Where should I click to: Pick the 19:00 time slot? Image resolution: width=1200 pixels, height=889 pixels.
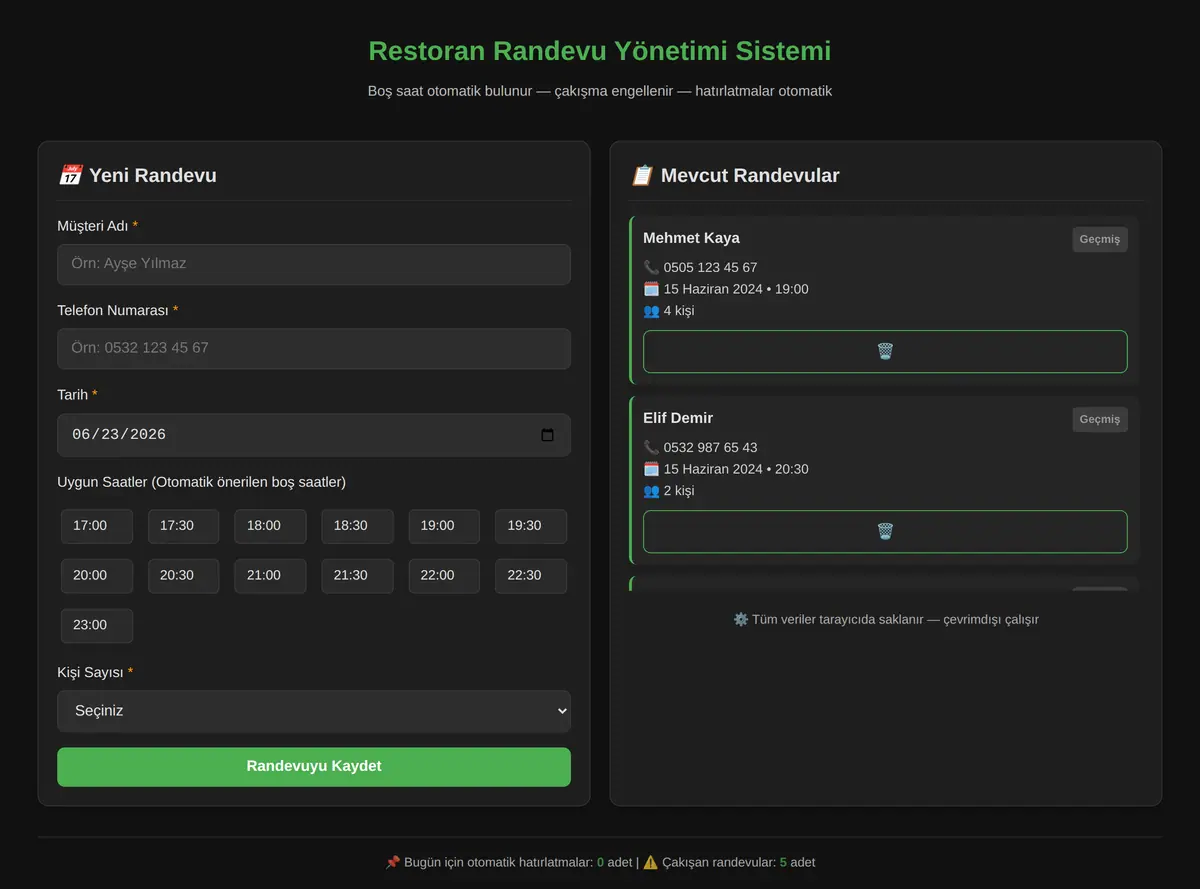tap(444, 526)
